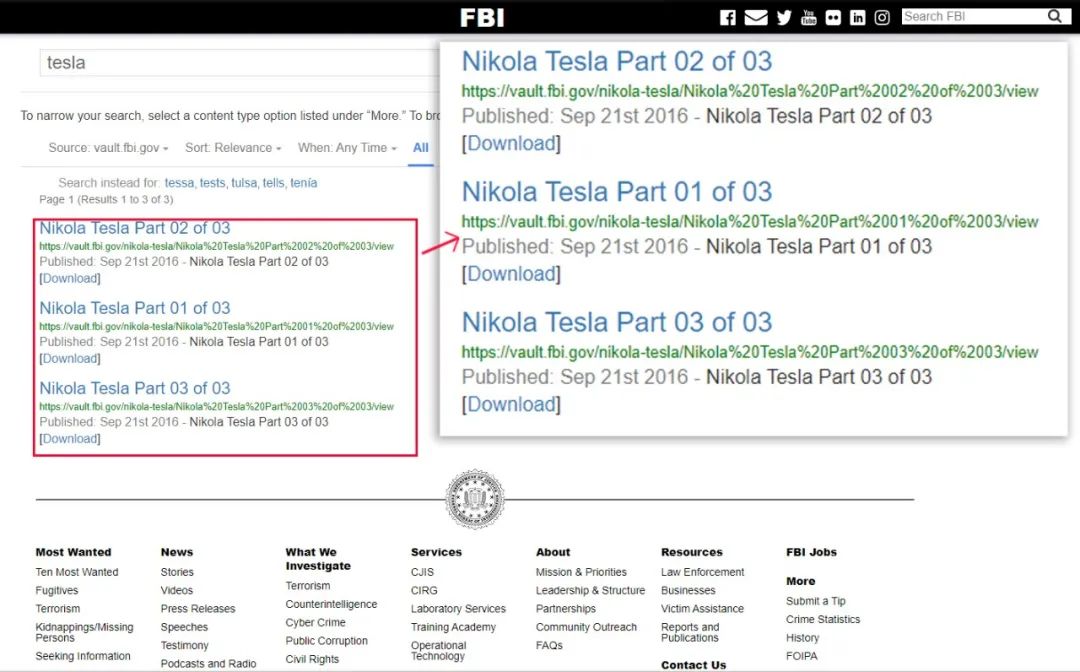The image size is (1080, 672).
Task: Open Laboratory Services footer link
Action: 458,609
